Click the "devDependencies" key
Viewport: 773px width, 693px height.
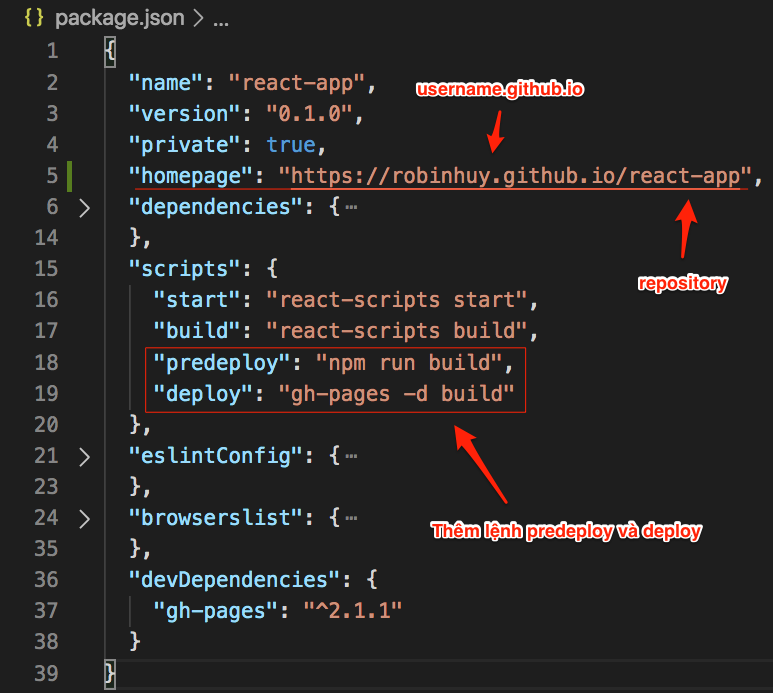tap(234, 580)
